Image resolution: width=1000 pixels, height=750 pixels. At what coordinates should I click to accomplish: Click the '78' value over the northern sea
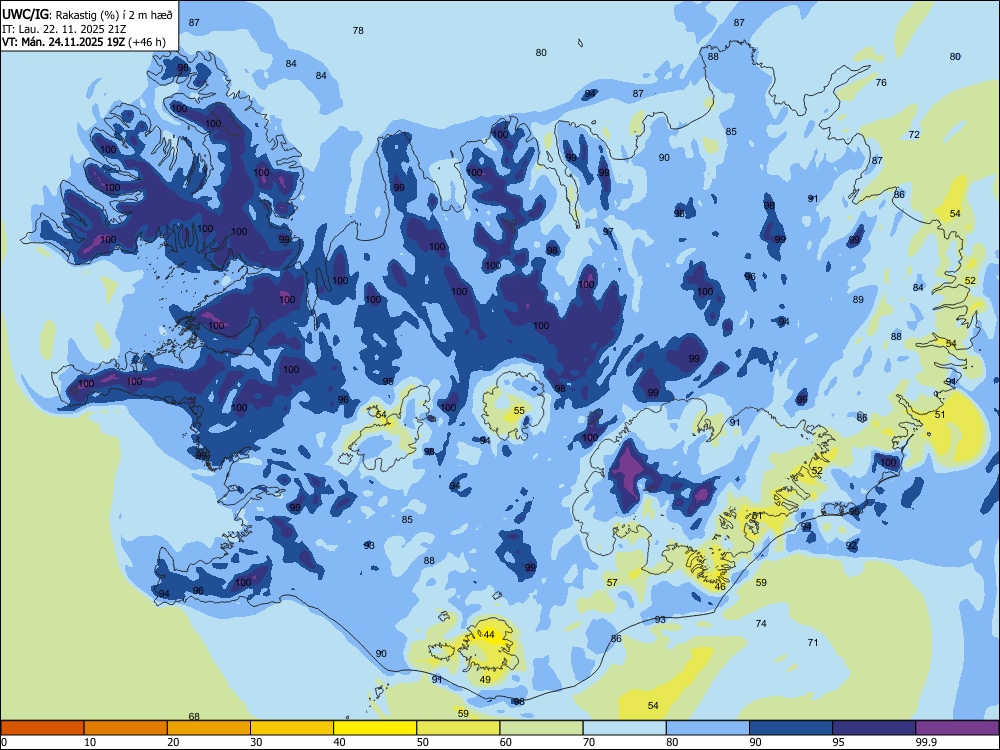pyautogui.click(x=358, y=30)
